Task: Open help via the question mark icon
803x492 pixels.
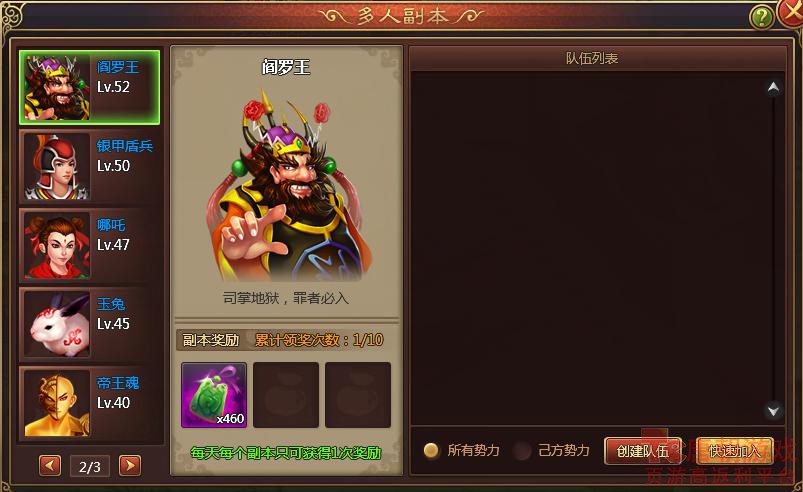Action: 762,17
